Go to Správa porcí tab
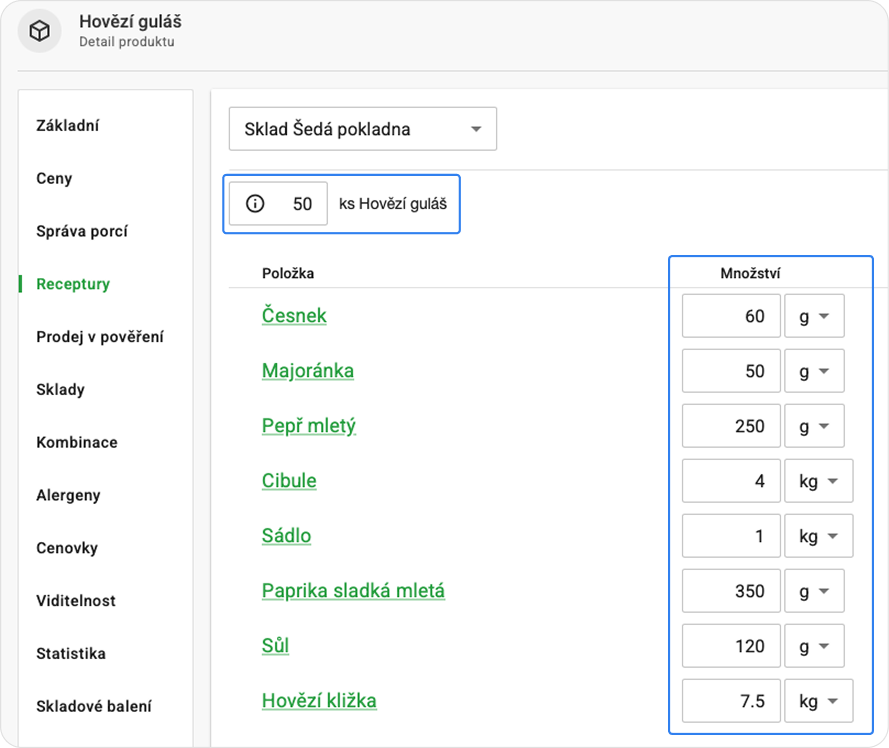 (82, 231)
